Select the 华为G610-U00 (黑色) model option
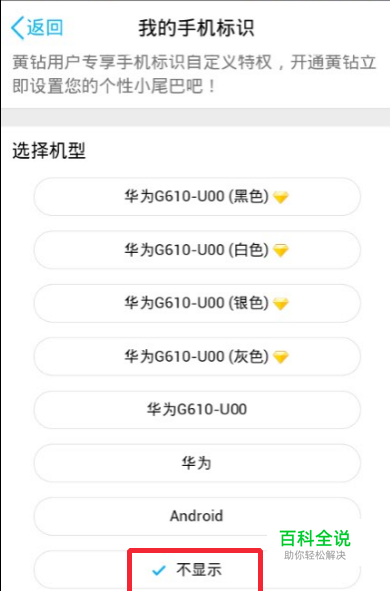Viewport: 390px width, 591px height. coord(197,197)
